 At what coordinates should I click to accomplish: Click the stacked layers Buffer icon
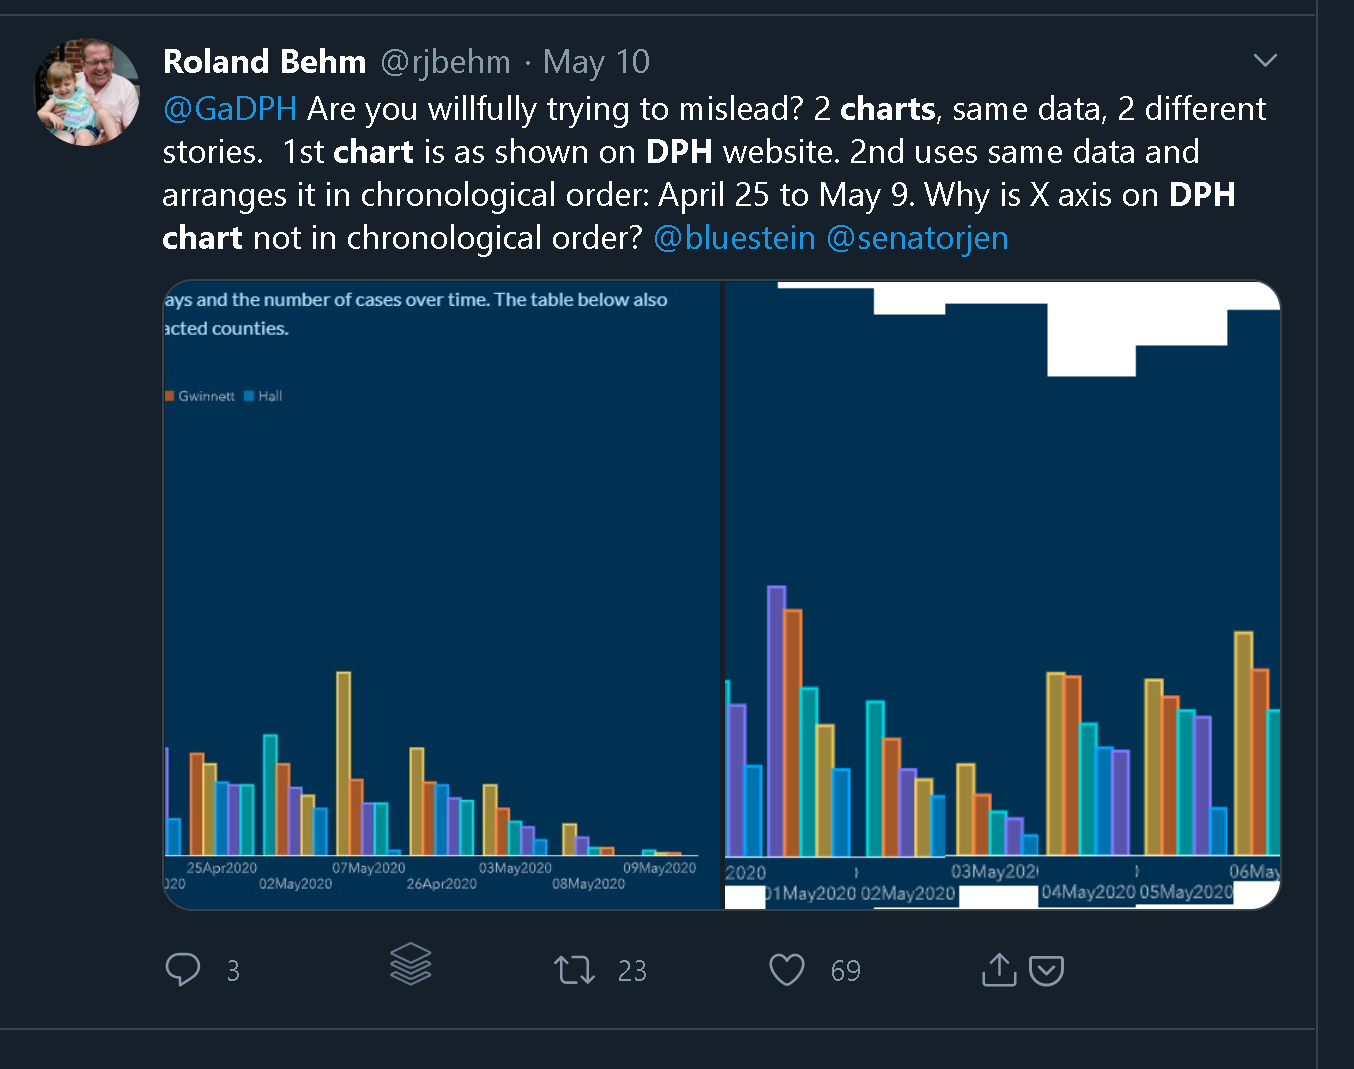(x=410, y=964)
